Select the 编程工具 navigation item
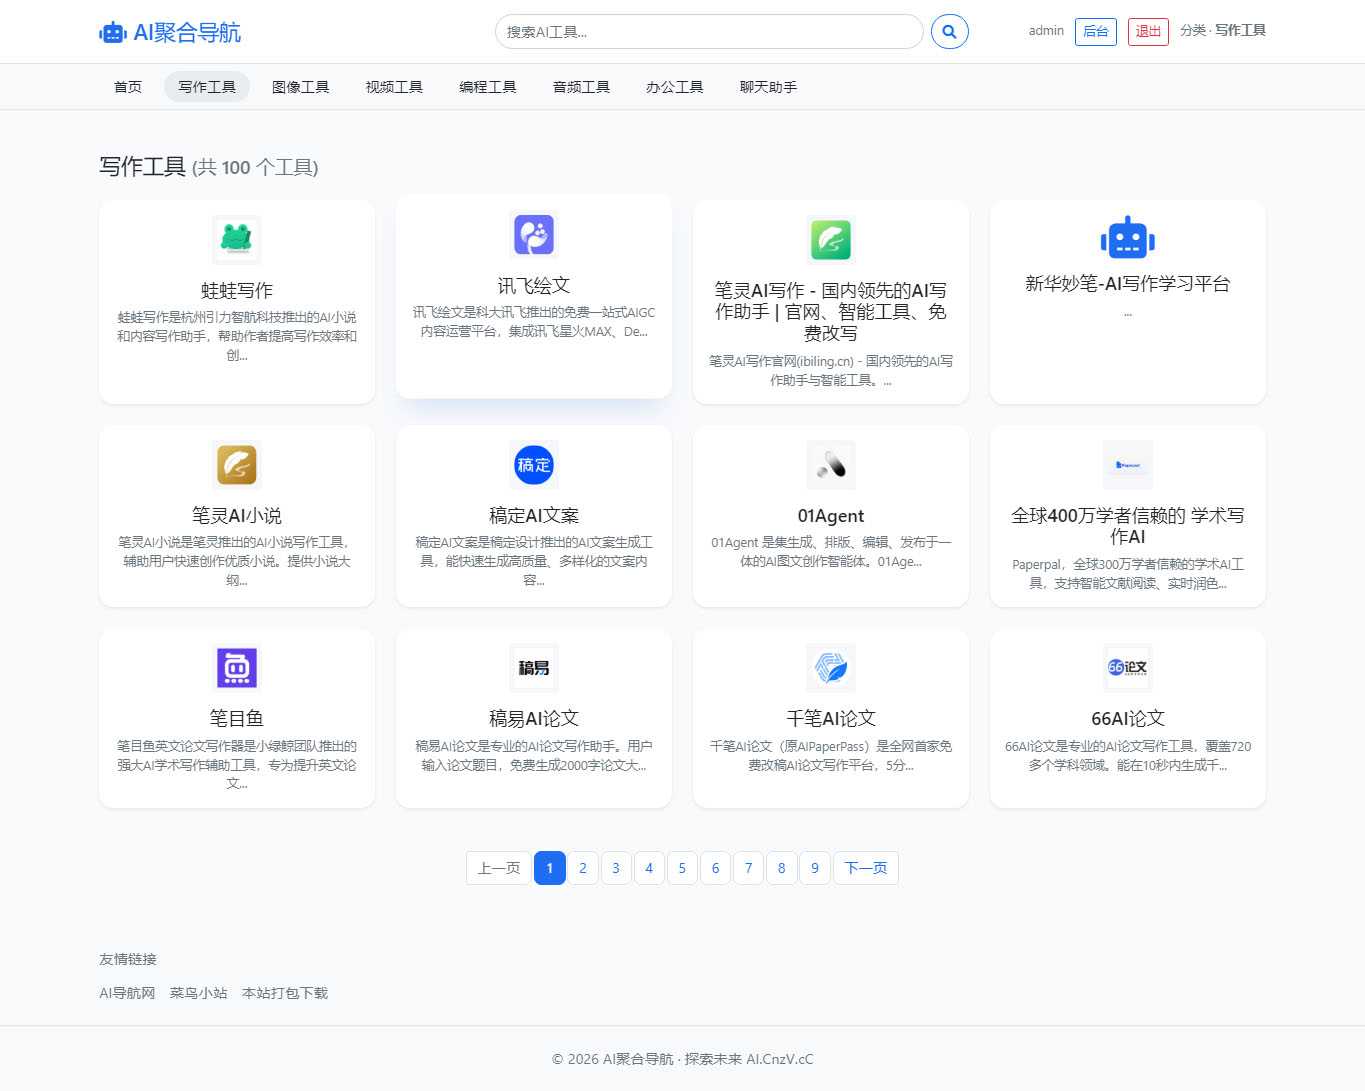 click(487, 87)
